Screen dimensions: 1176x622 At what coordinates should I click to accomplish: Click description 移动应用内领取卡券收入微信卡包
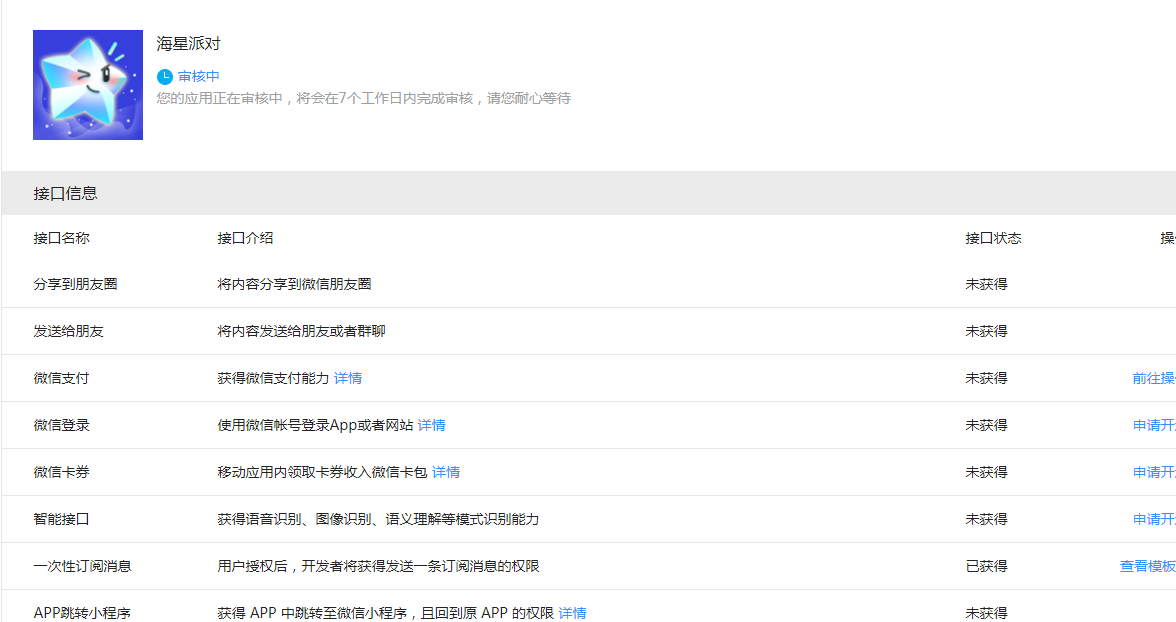coord(322,473)
